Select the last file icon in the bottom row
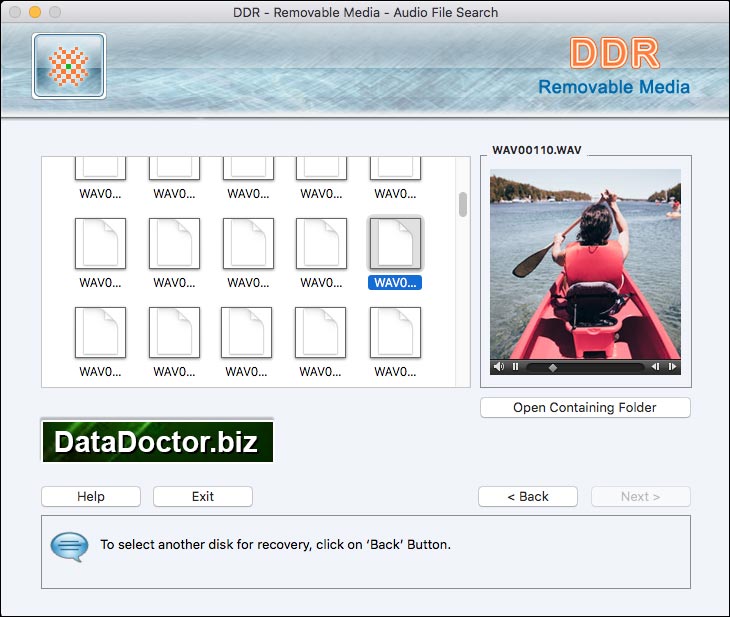 pos(395,333)
